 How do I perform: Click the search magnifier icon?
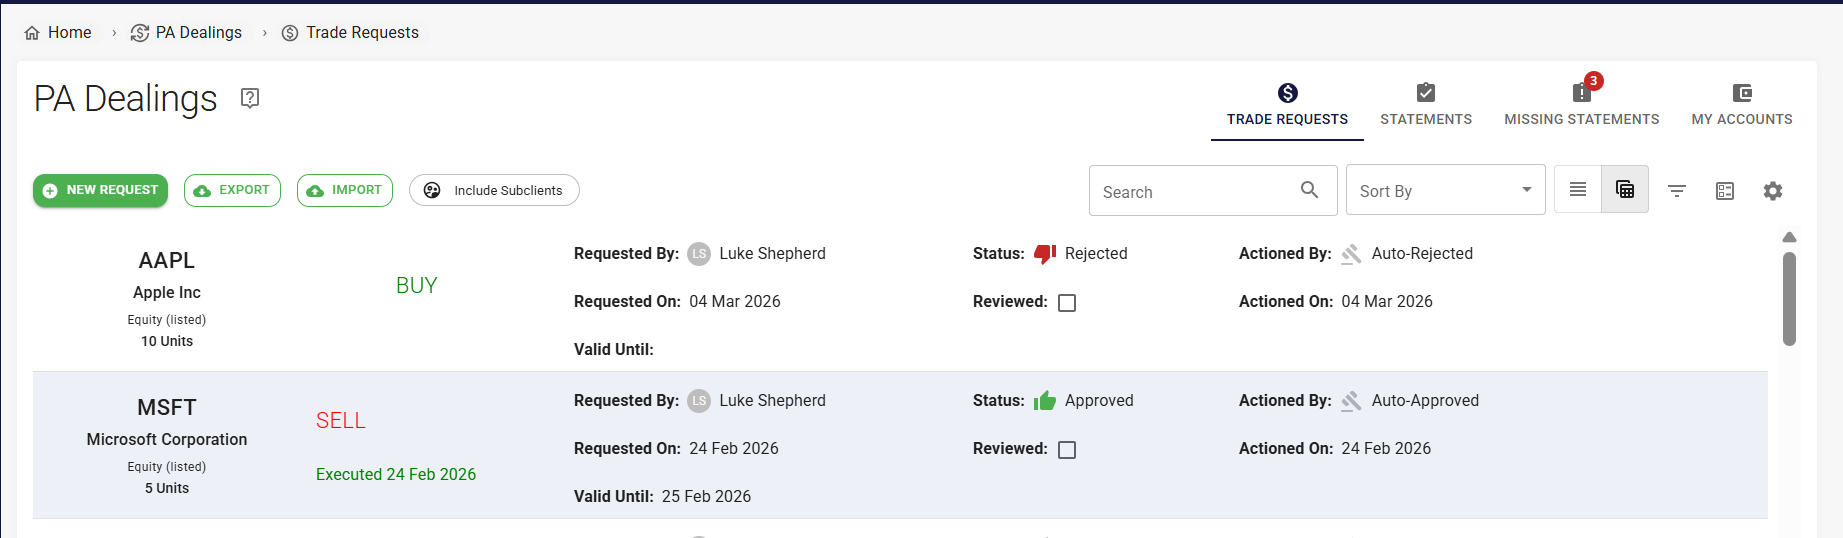coord(1309,190)
